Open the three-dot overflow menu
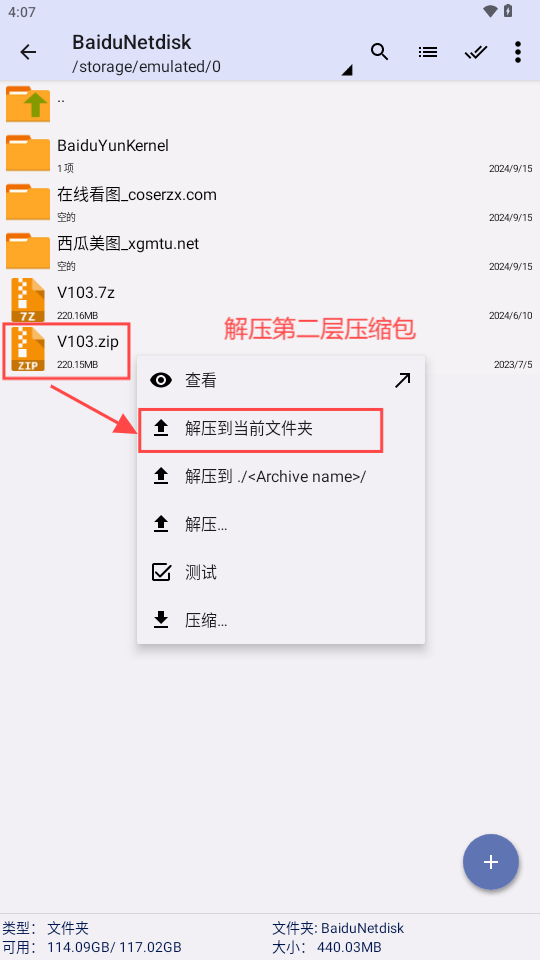The image size is (540, 960). [517, 52]
